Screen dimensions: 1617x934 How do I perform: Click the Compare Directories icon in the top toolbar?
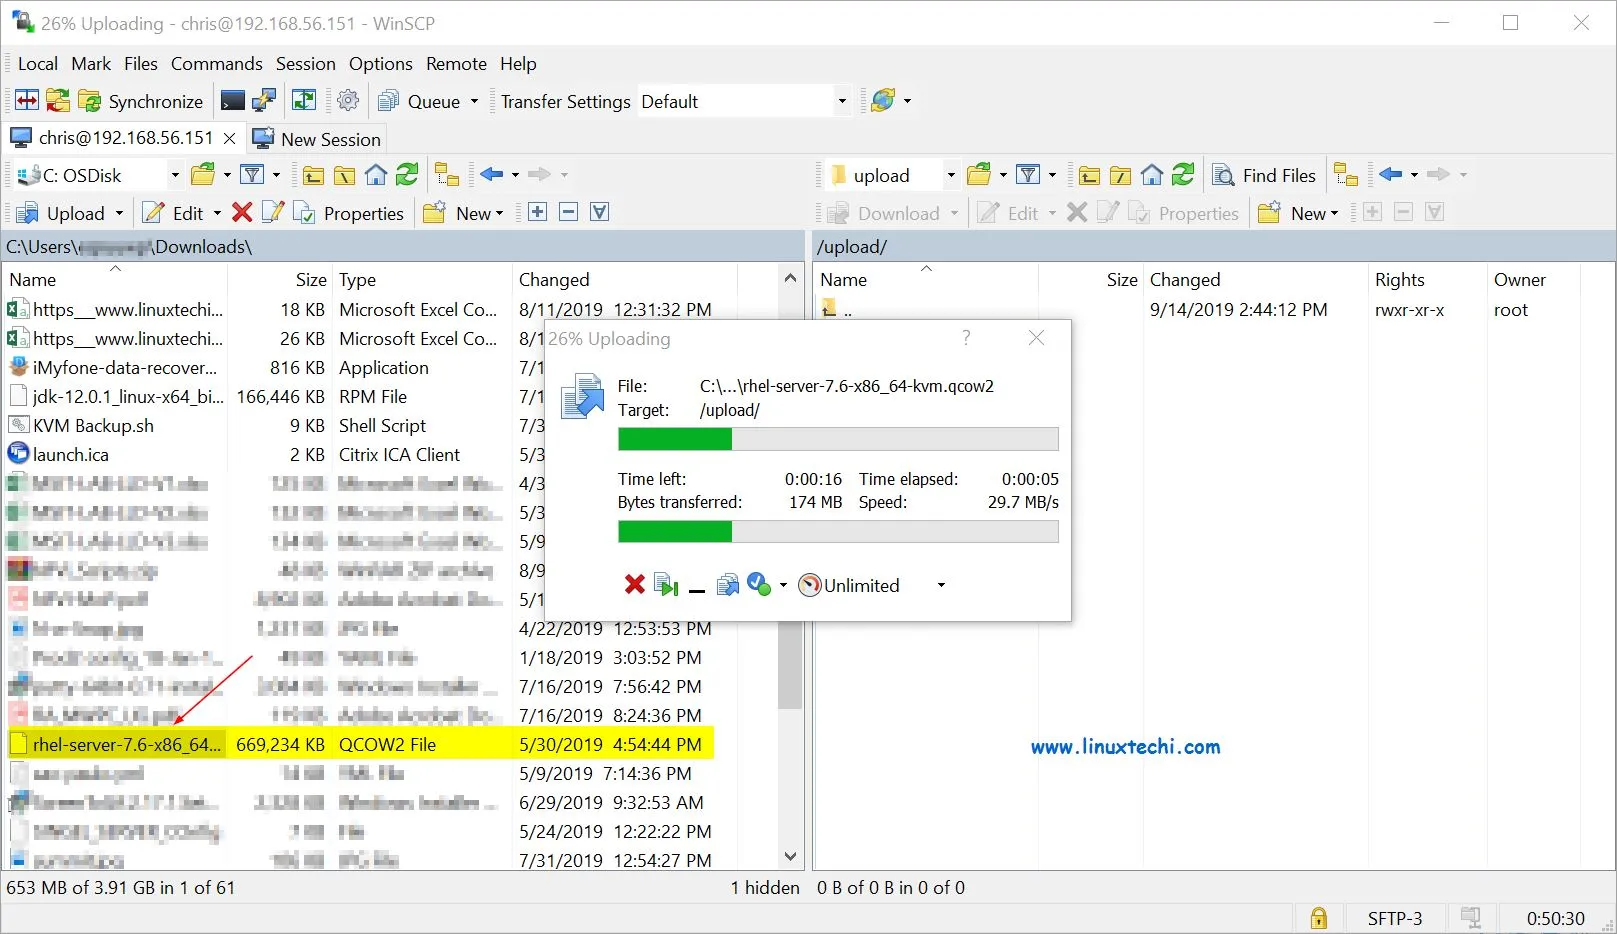click(27, 101)
